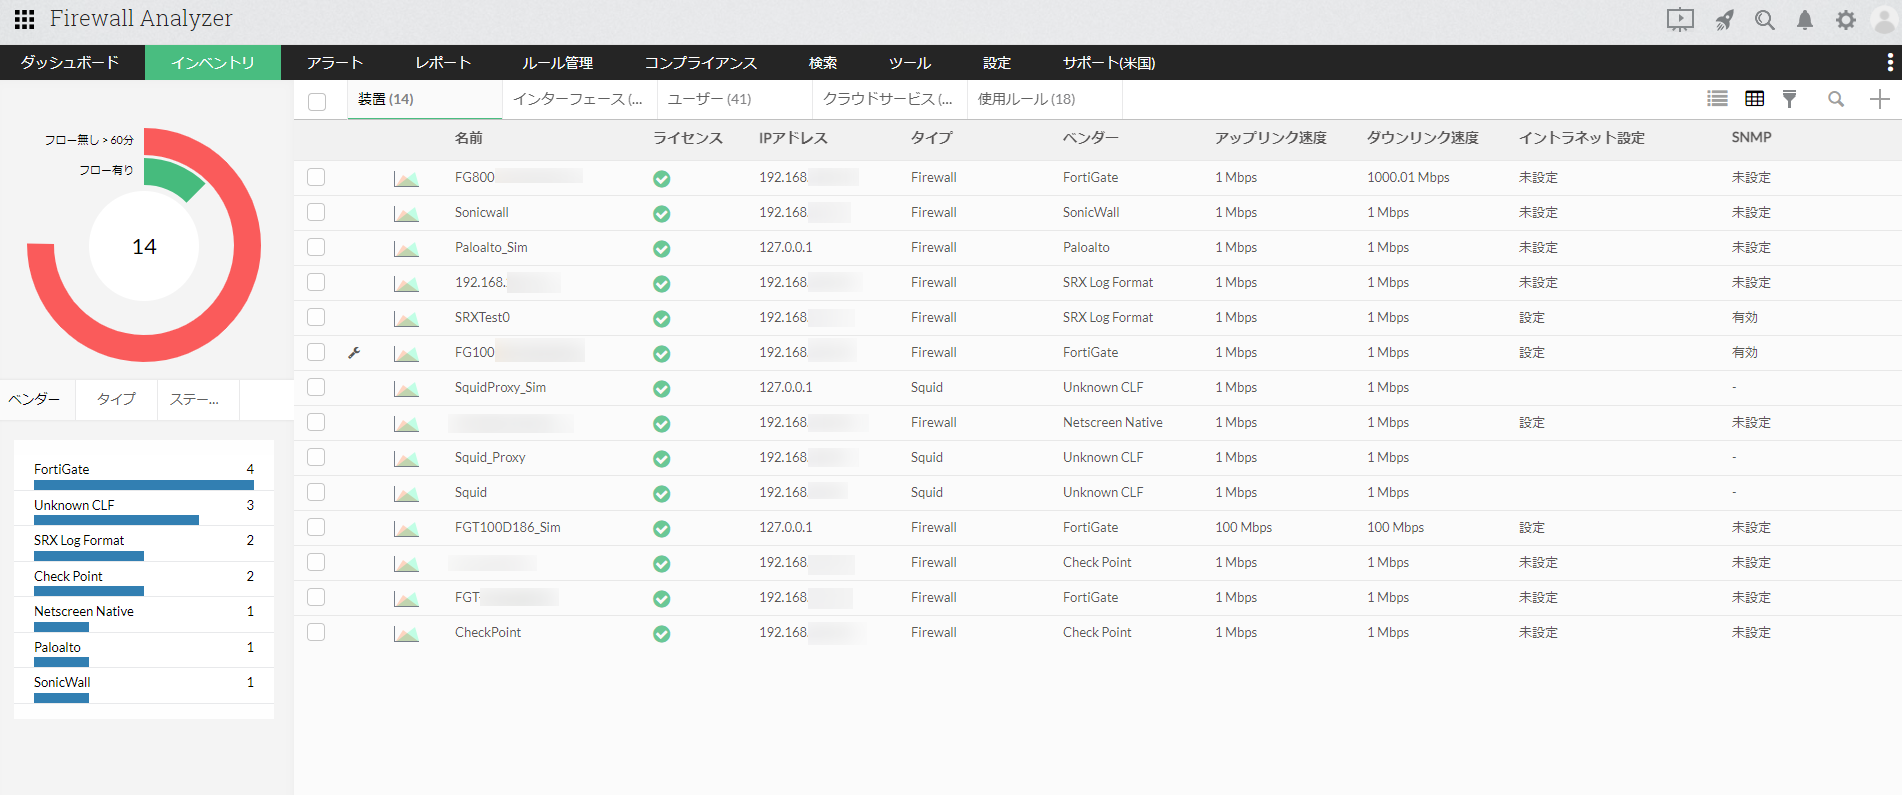
Task: Open the three-dot overflow menu
Action: [1889, 62]
